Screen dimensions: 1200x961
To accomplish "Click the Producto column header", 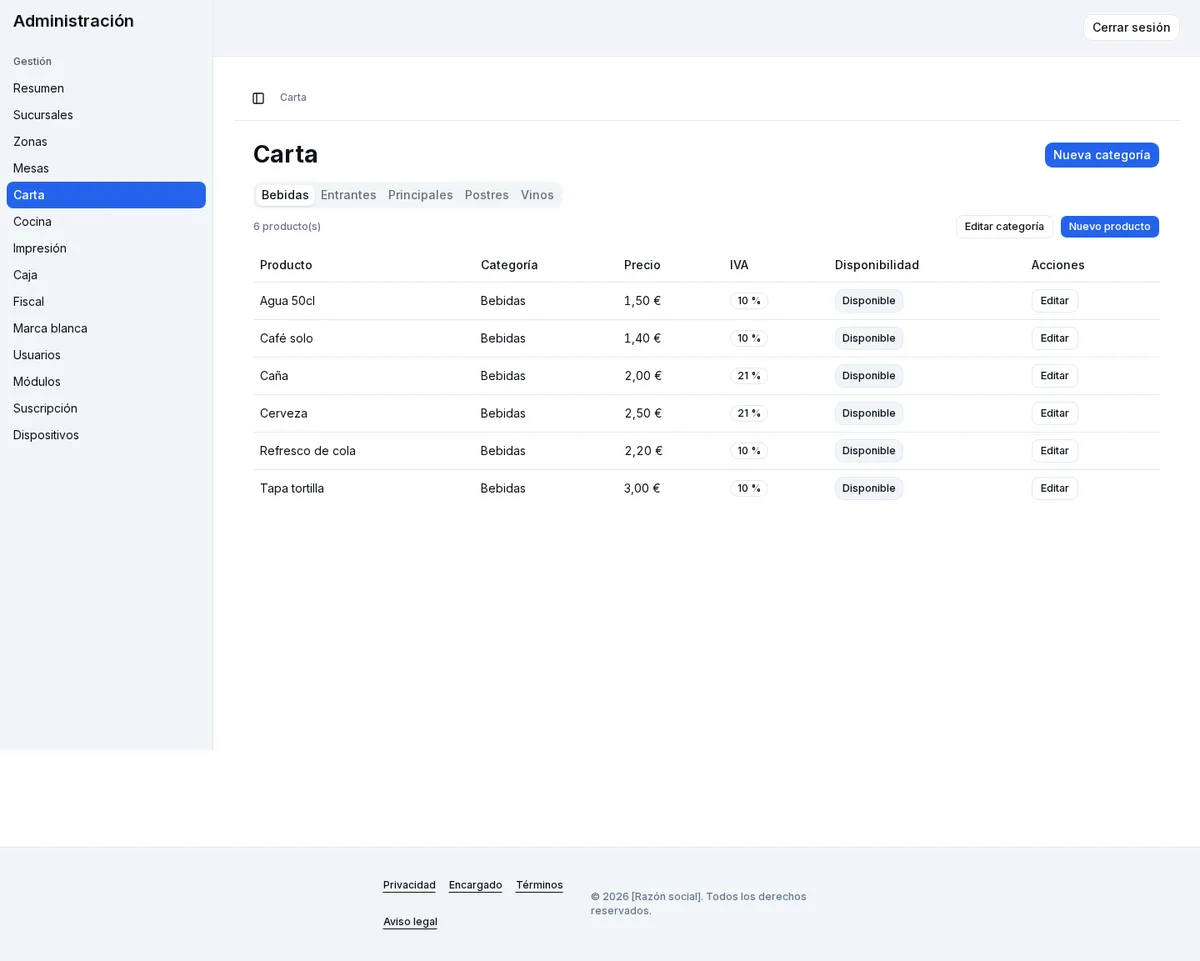I will pos(286,265).
